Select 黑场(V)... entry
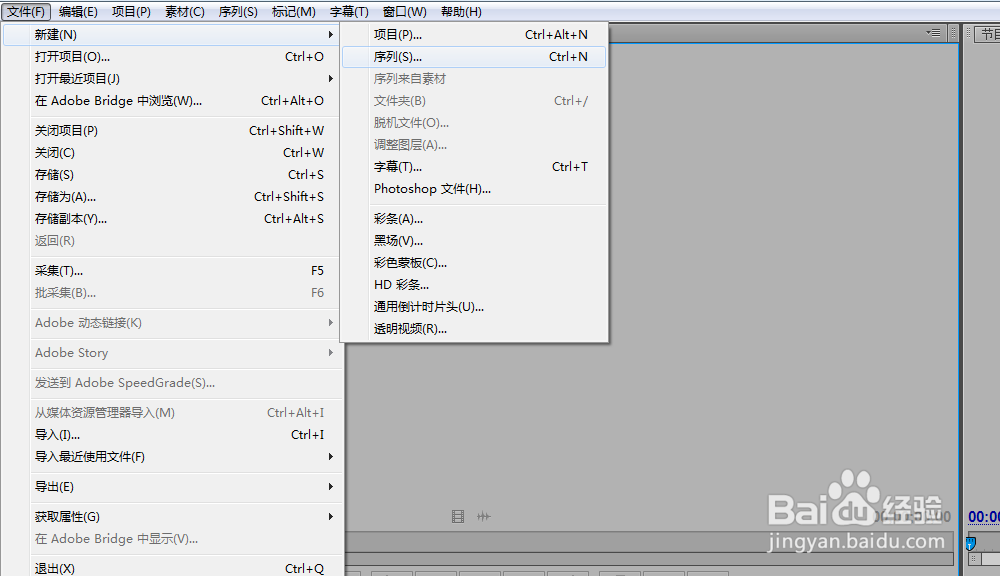 tap(474, 240)
